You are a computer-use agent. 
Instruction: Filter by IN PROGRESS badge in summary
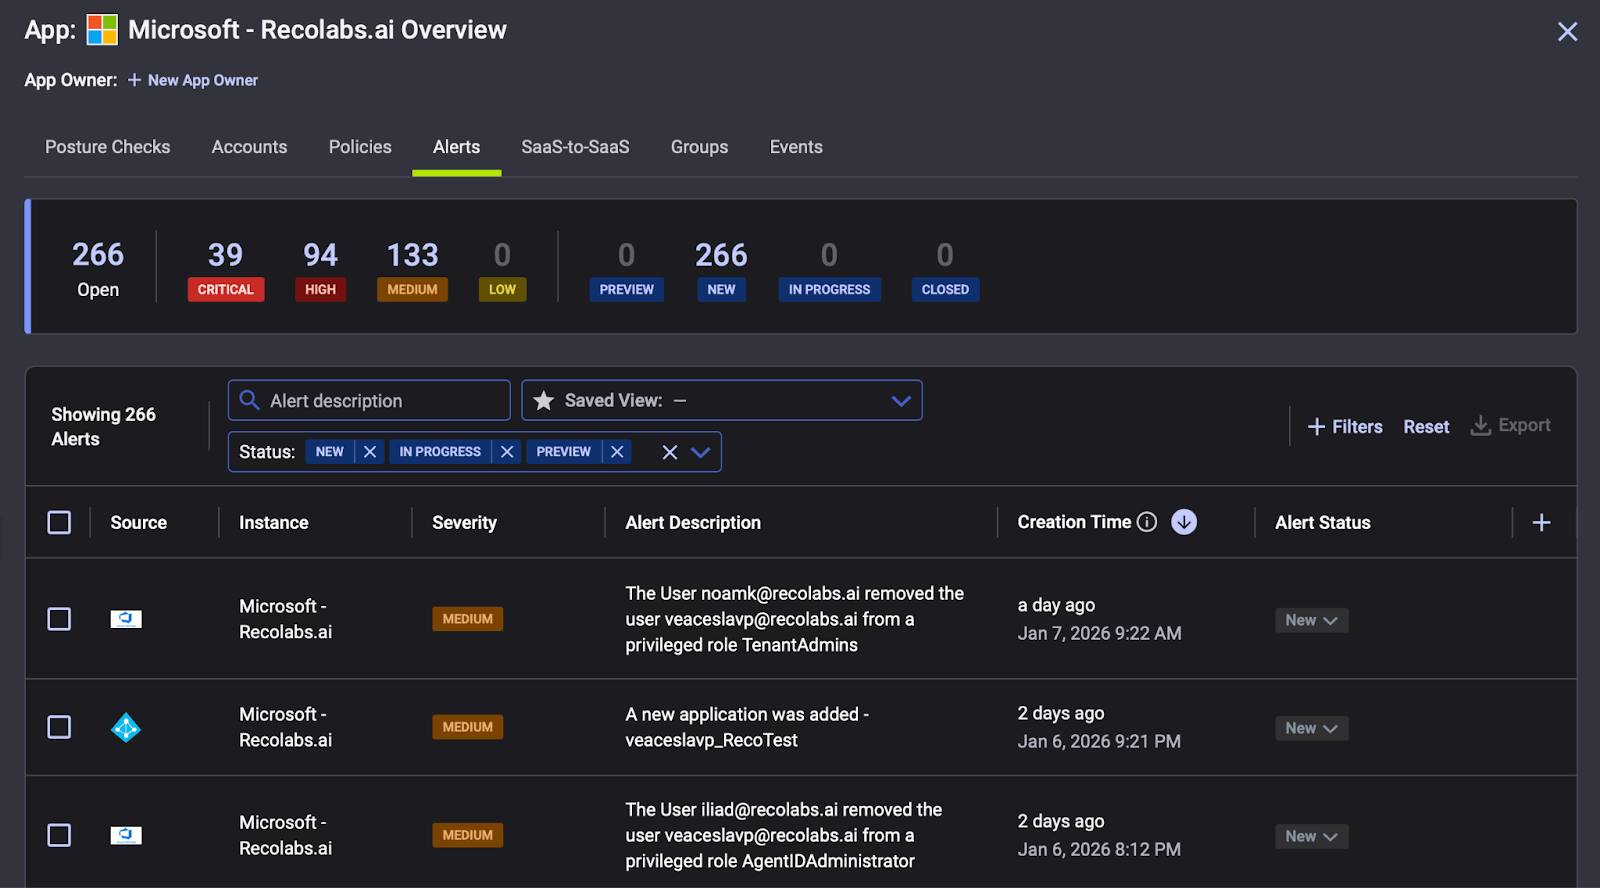click(829, 289)
